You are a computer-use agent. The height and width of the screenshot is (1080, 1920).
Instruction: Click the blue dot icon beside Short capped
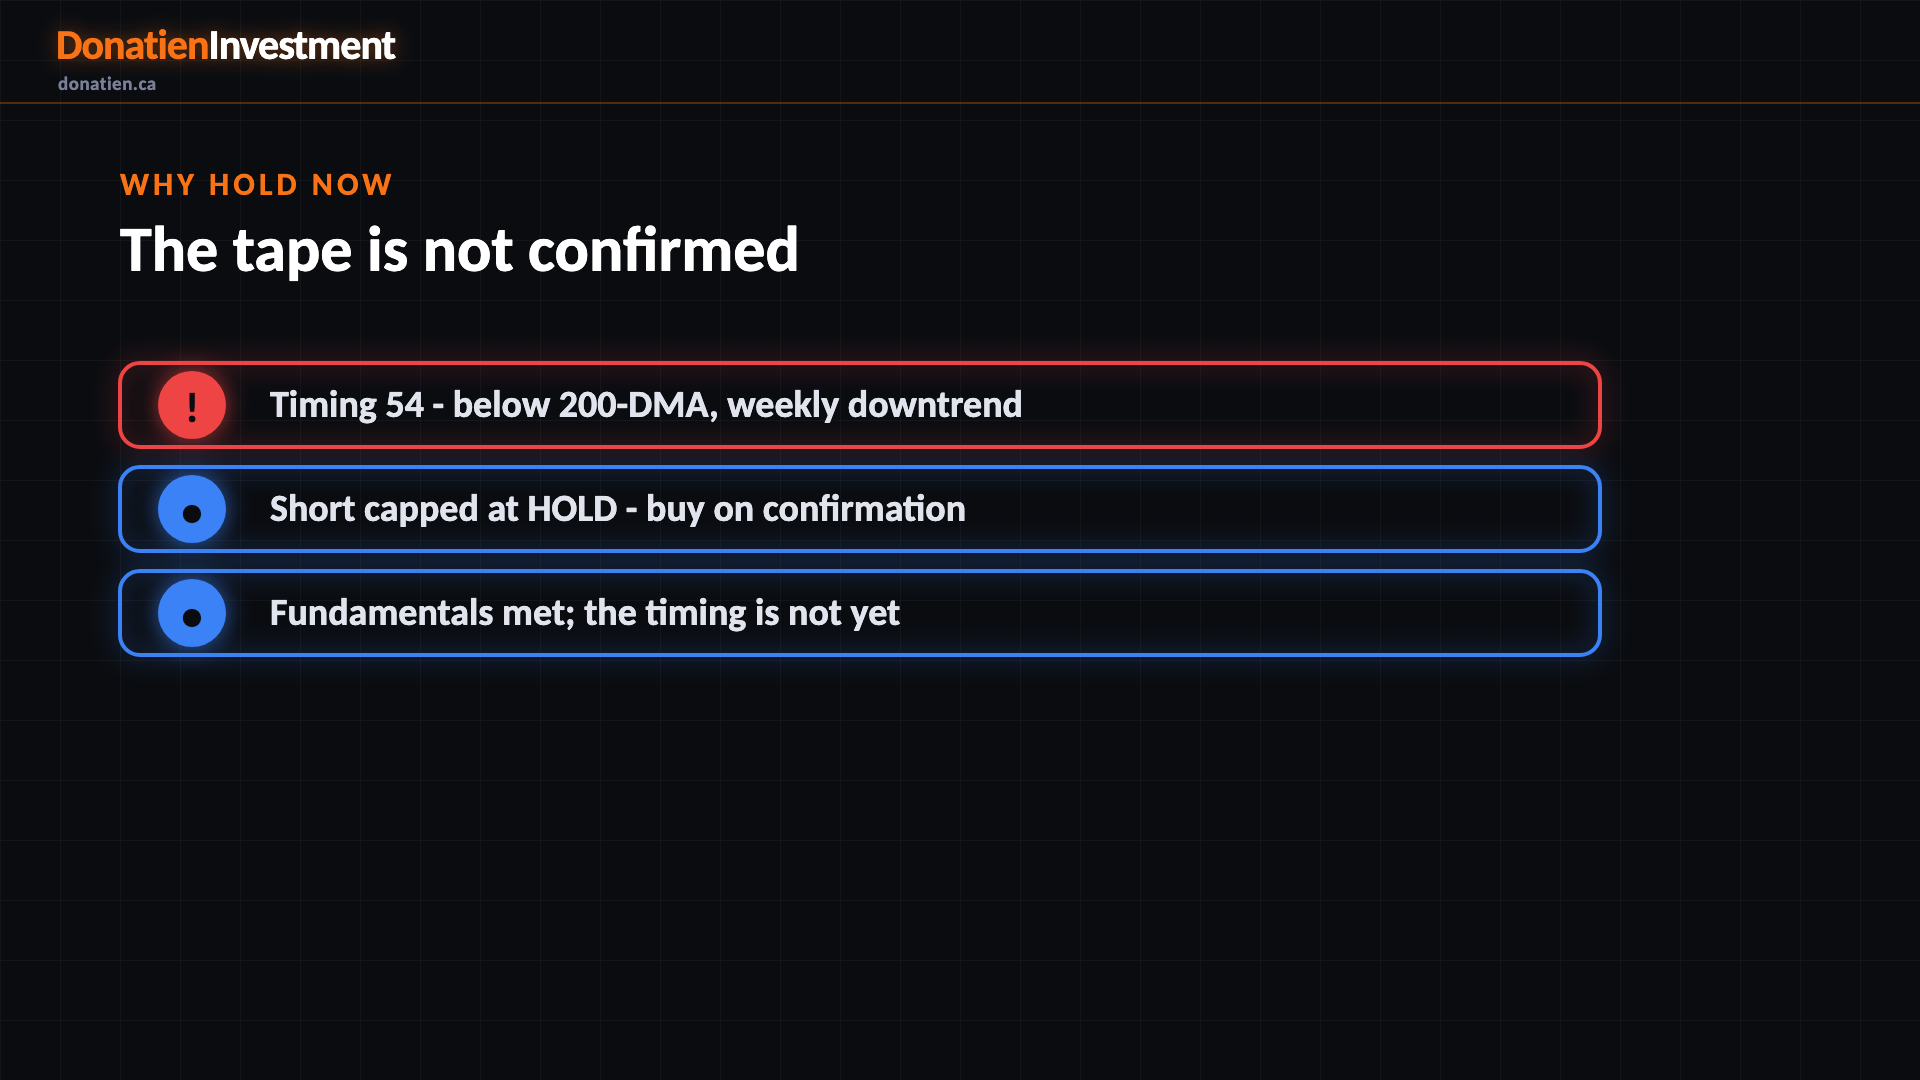coord(192,509)
